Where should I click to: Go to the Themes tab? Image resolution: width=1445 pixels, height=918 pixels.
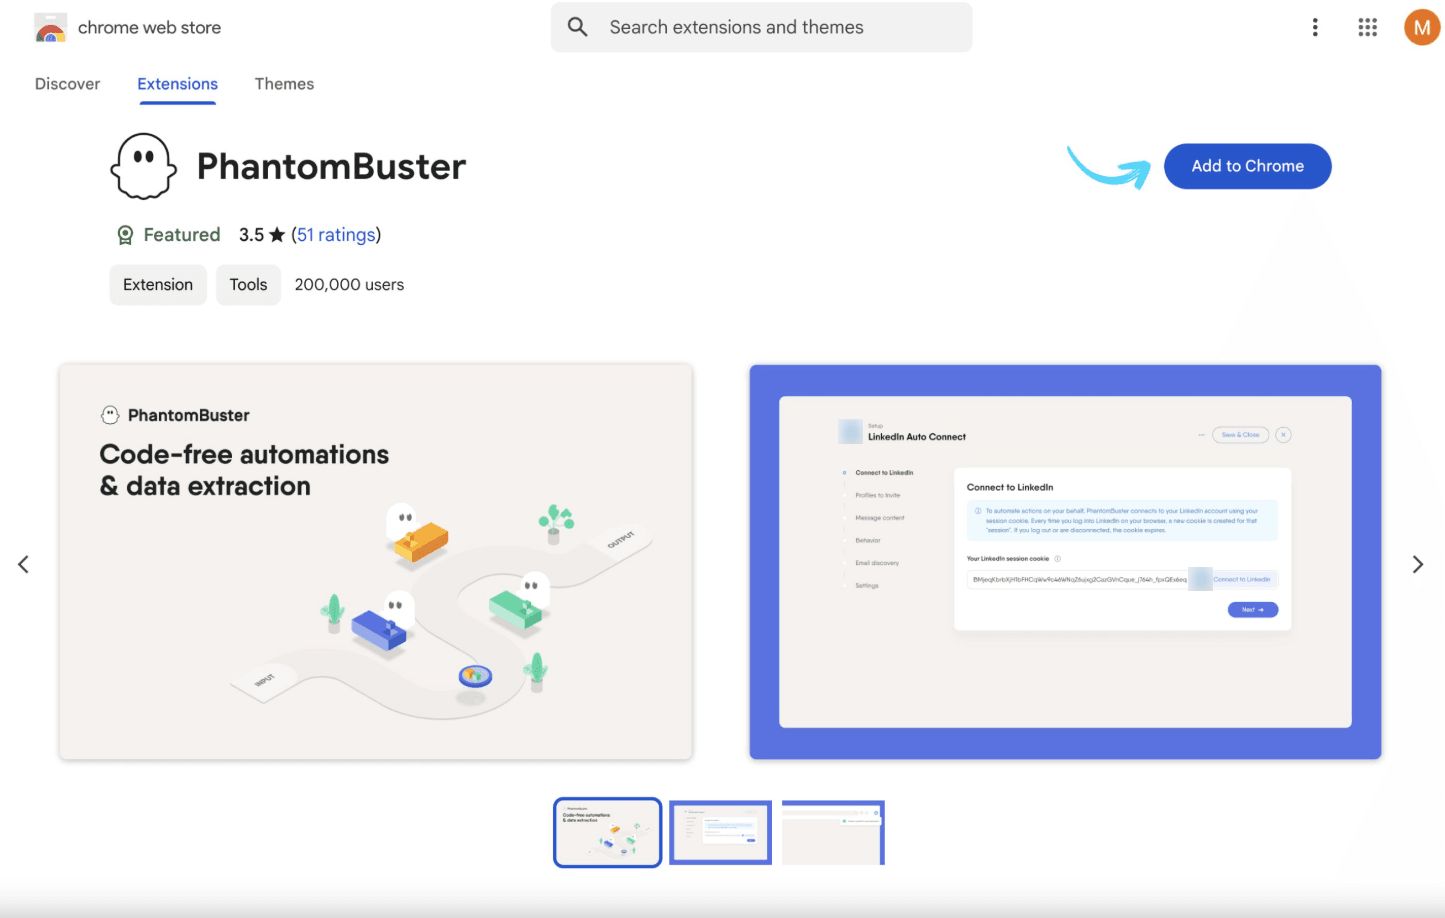coord(284,84)
